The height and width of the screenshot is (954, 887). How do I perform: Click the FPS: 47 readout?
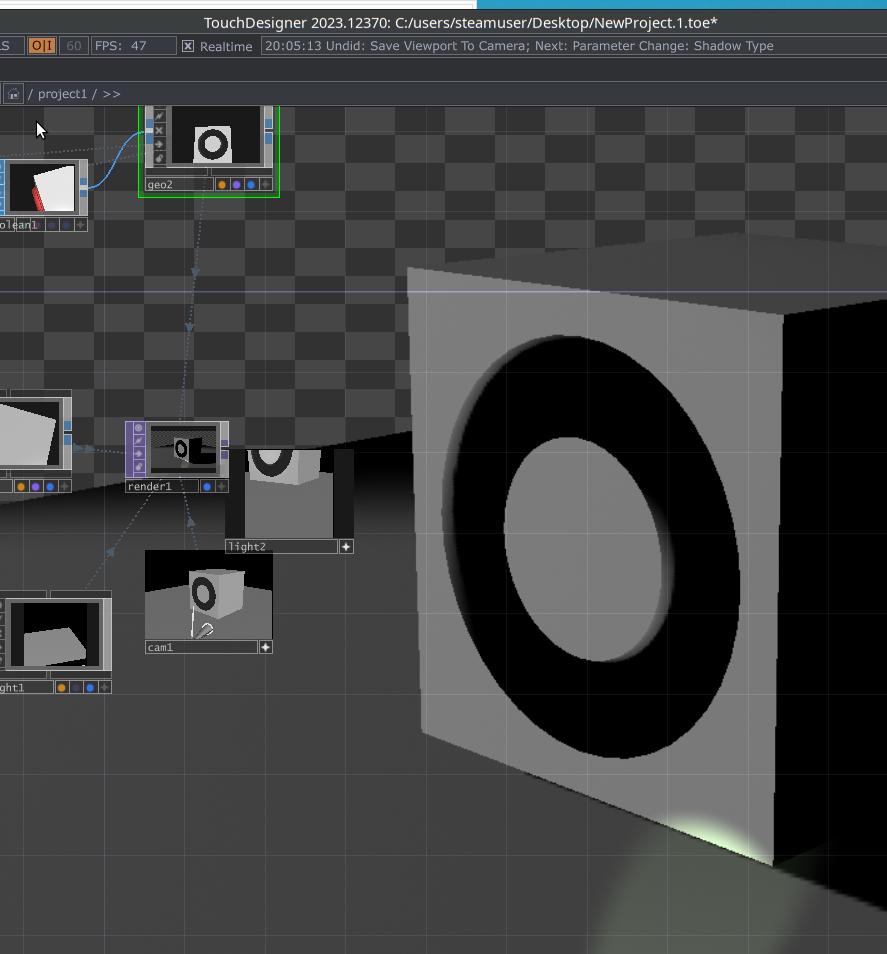[x=133, y=46]
